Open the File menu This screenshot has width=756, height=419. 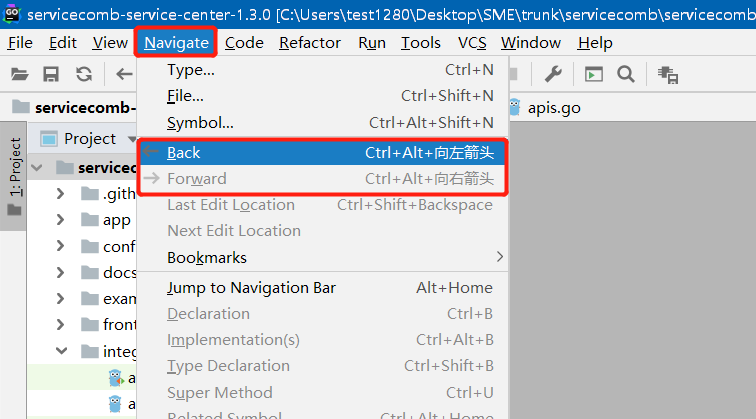coord(20,43)
